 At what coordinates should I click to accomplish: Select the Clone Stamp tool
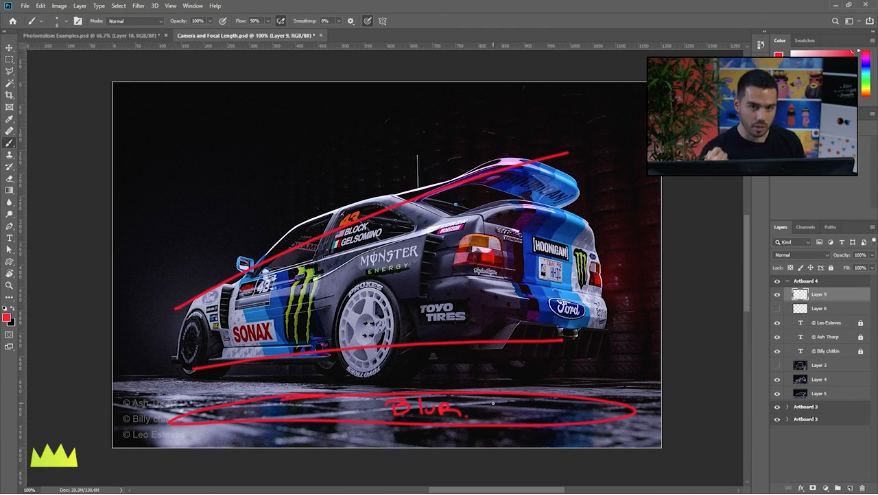9,155
